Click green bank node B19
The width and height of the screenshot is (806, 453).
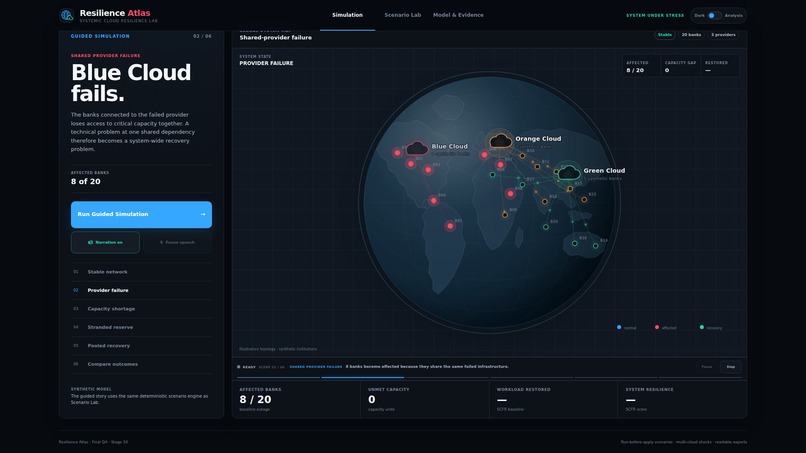coord(596,246)
